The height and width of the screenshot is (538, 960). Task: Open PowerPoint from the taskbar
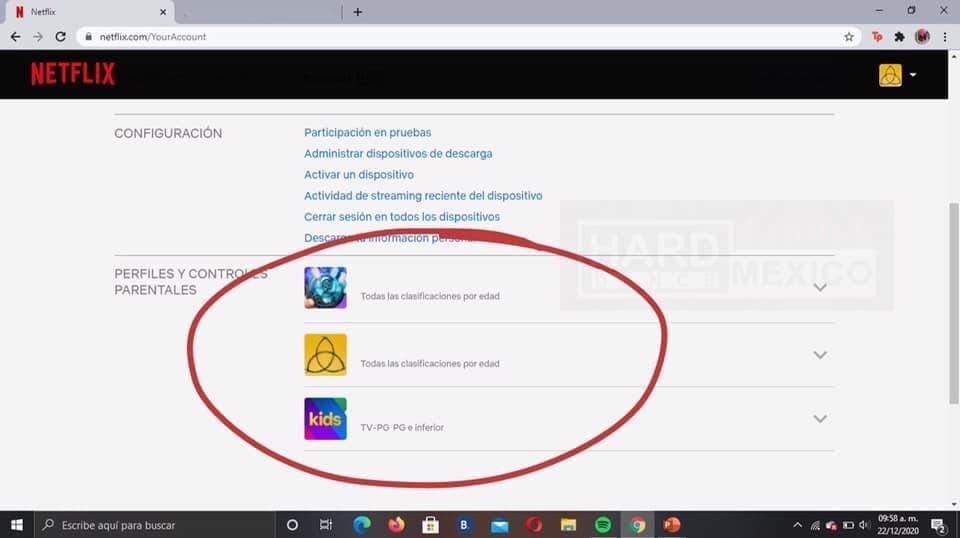pos(672,525)
